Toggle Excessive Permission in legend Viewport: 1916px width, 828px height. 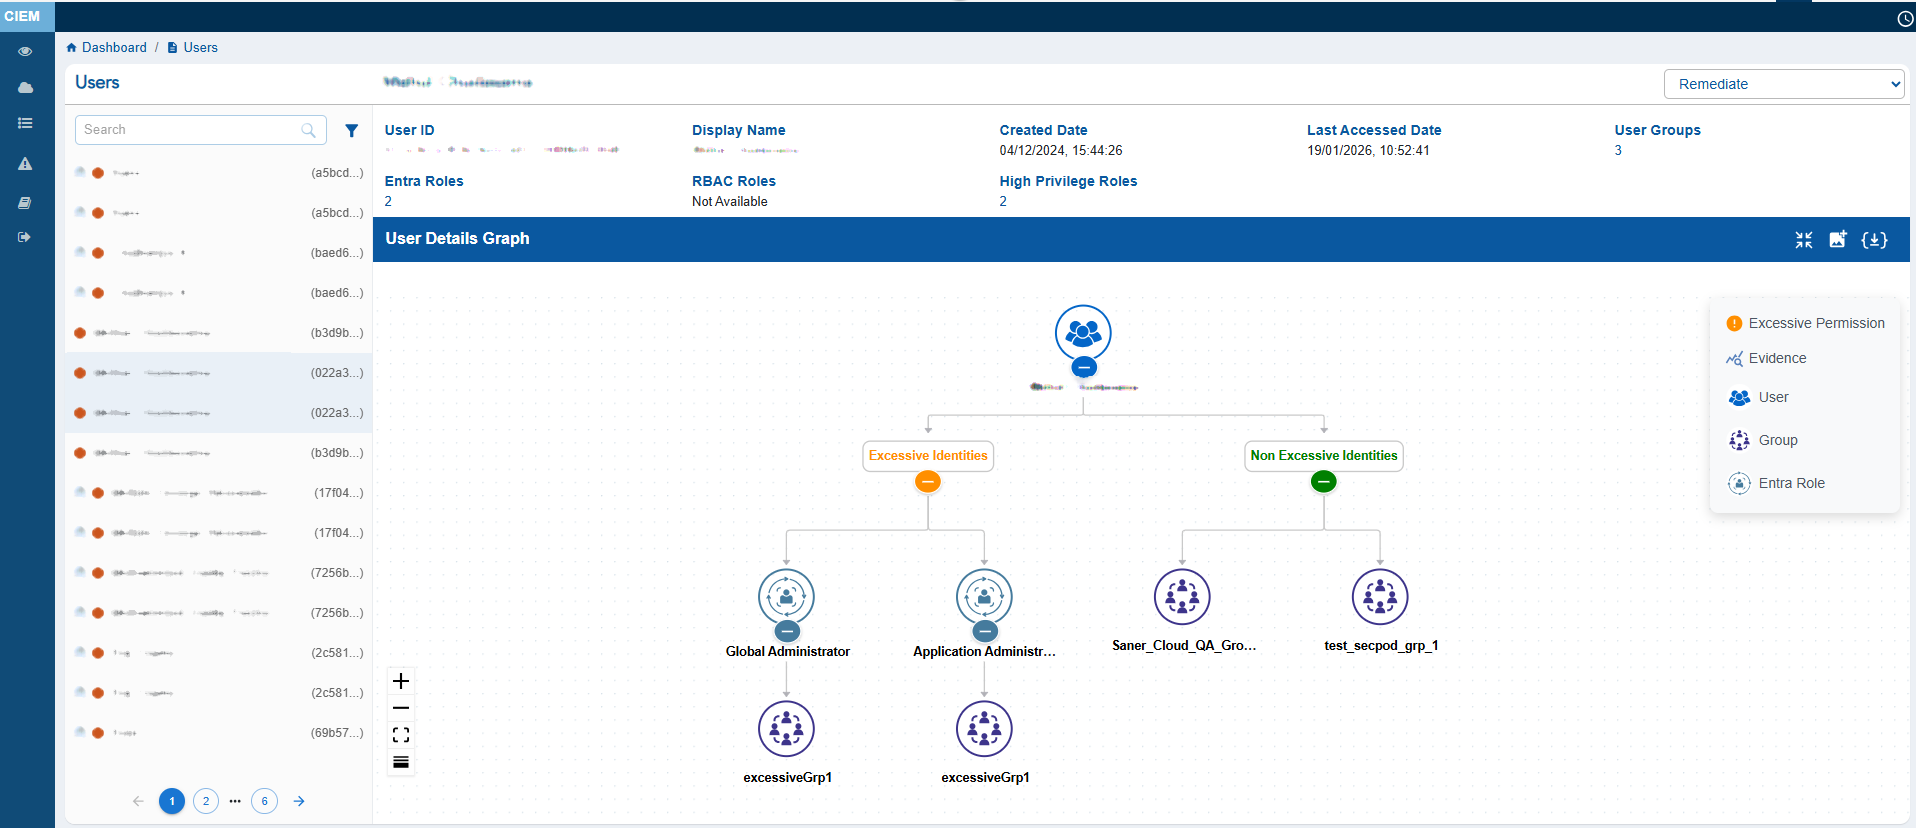tap(1805, 323)
